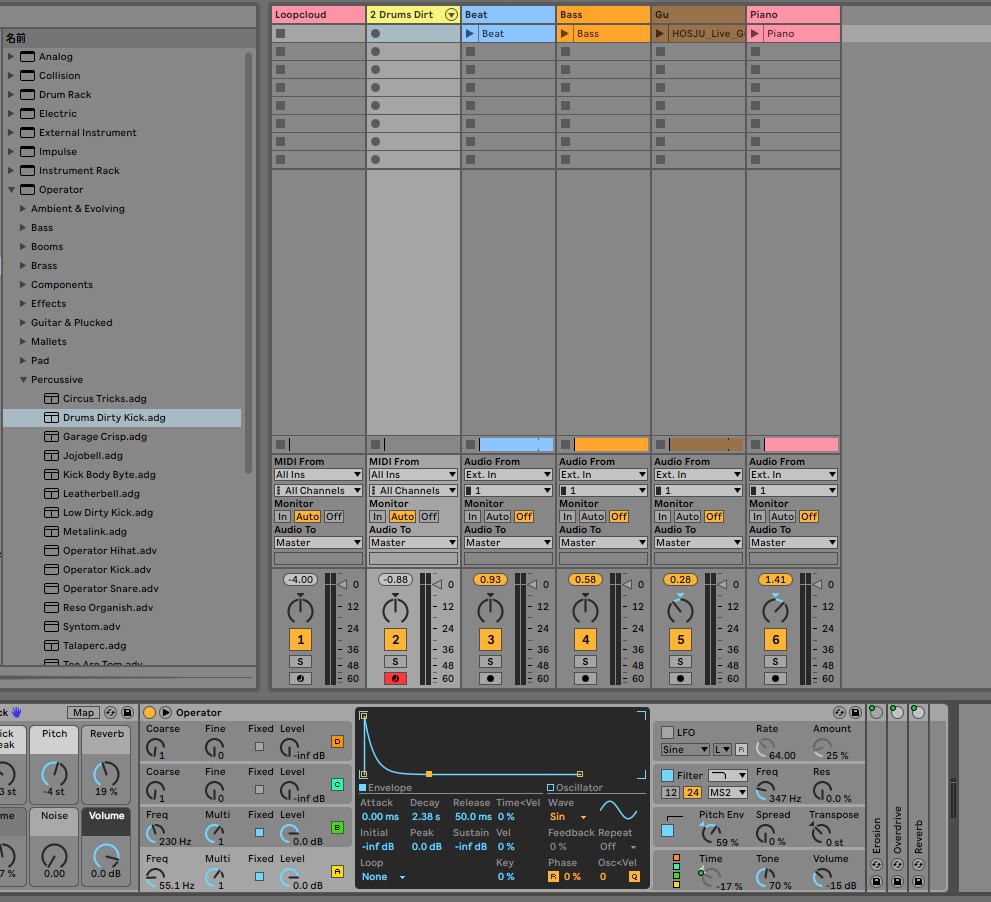Image resolution: width=991 pixels, height=902 pixels.
Task: Stop clips on the Bass track
Action: click(x=566, y=444)
